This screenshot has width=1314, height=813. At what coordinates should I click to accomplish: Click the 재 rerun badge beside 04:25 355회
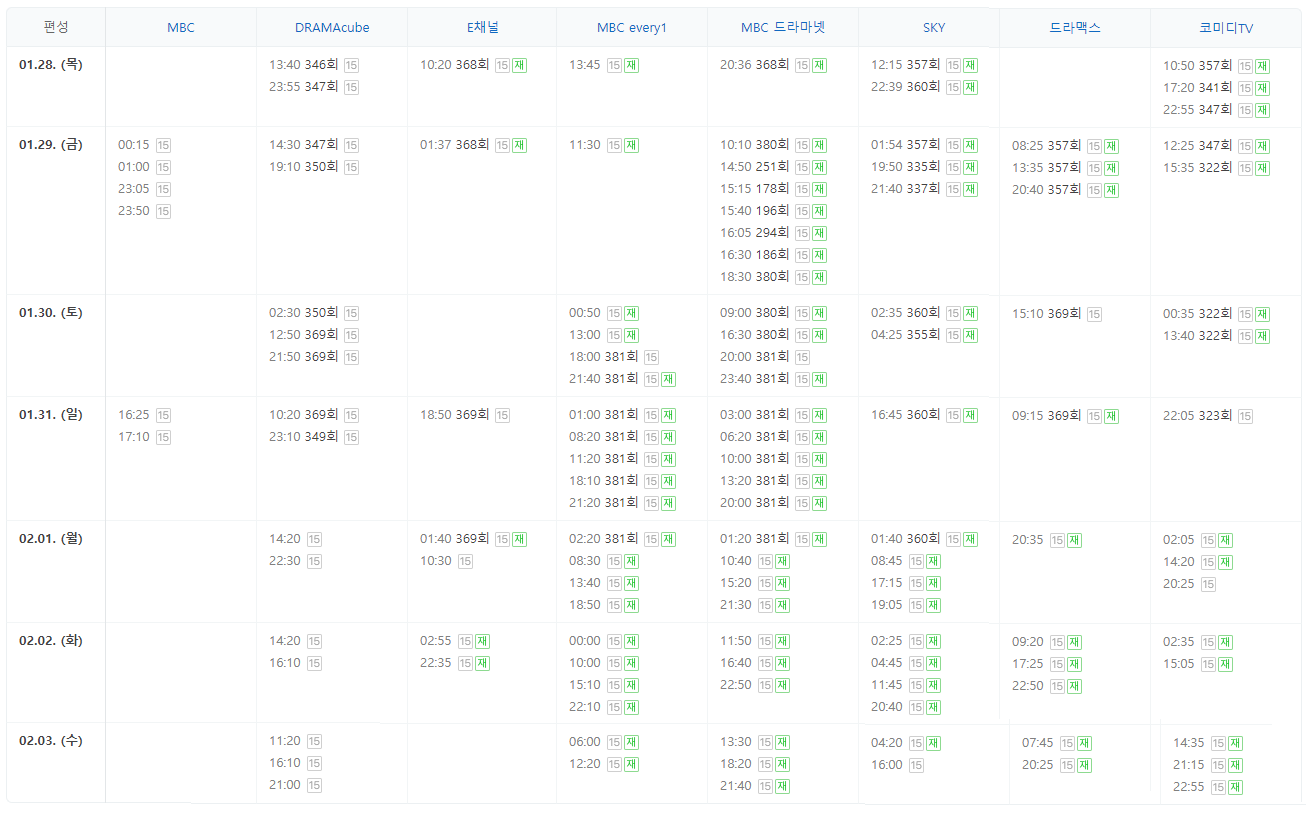[x=970, y=335]
